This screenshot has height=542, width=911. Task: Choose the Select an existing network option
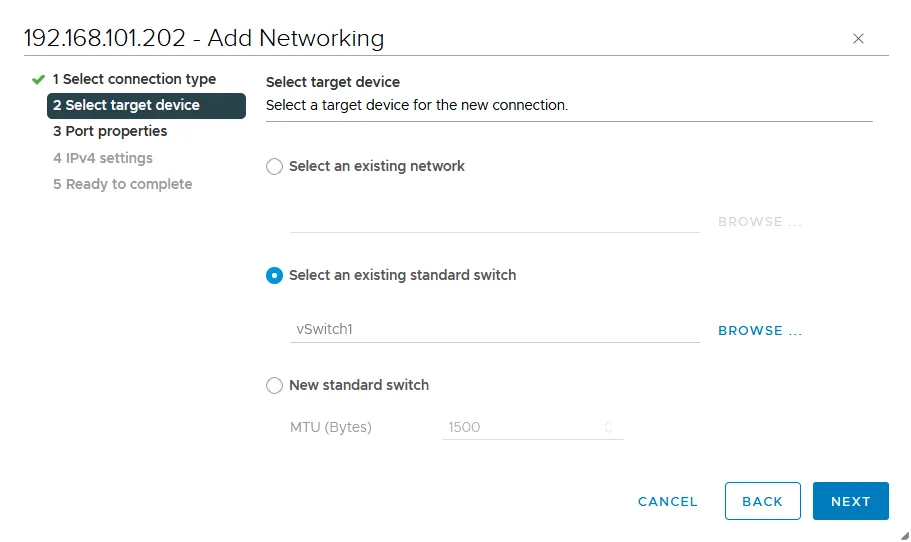(275, 167)
